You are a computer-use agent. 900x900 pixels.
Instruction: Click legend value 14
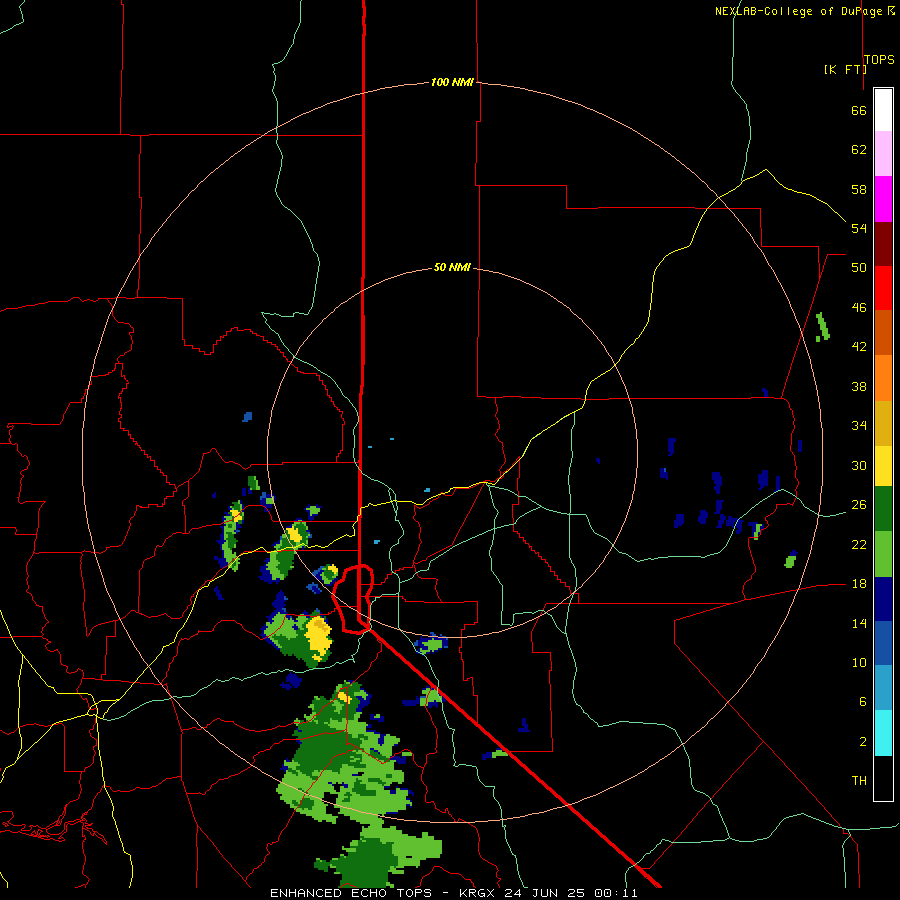[859, 623]
